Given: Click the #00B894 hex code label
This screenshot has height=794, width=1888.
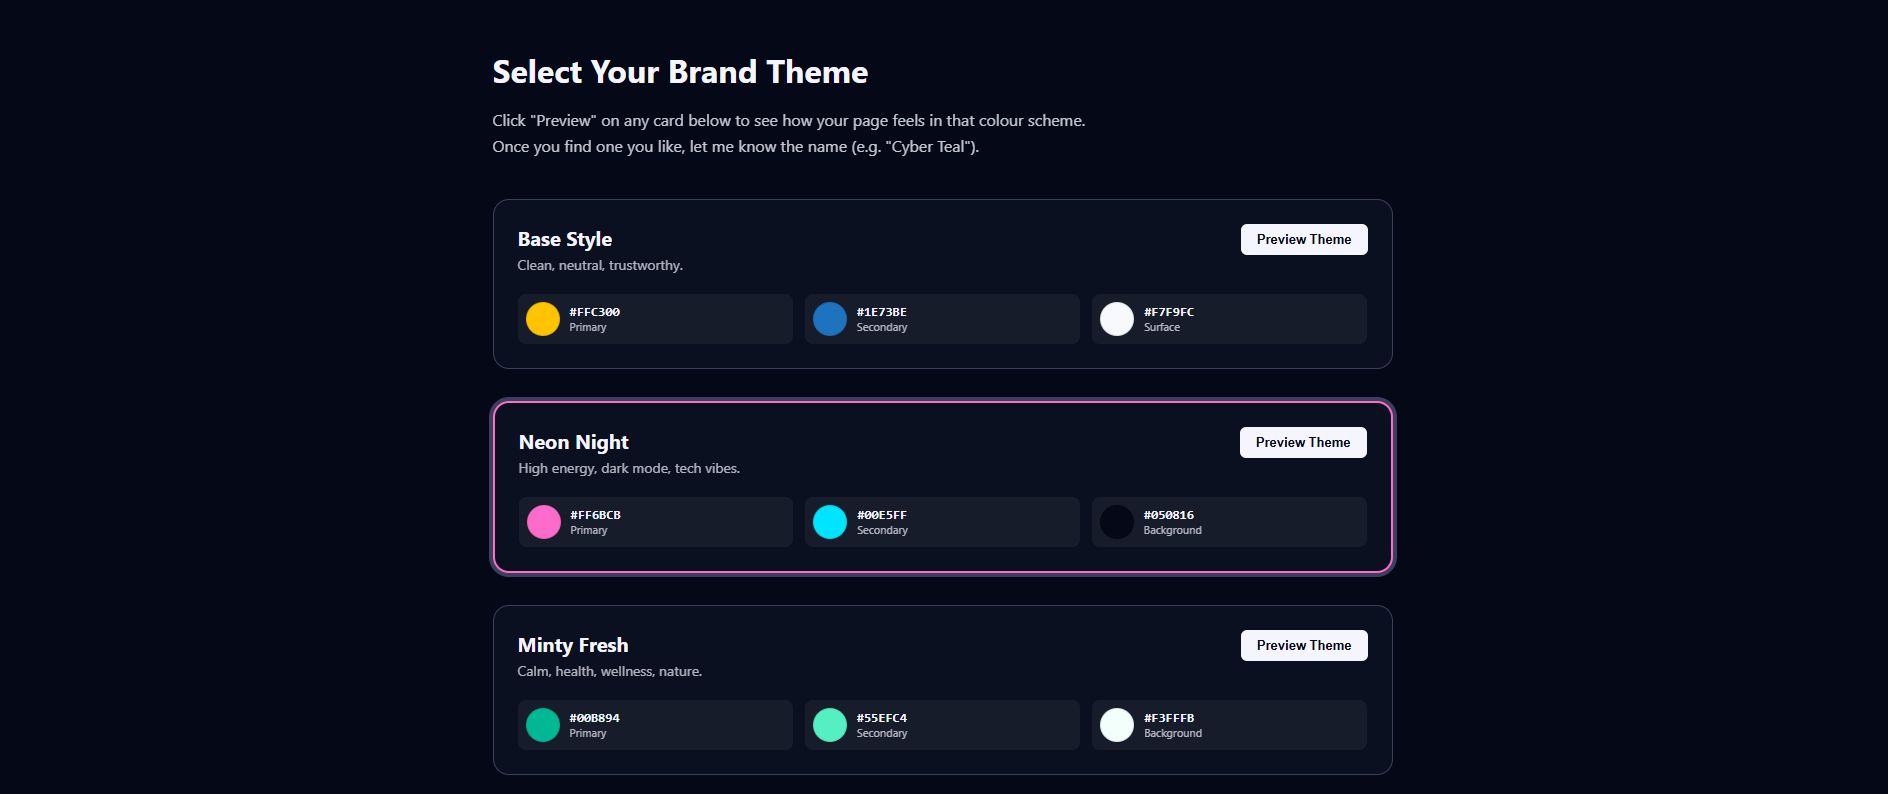Looking at the screenshot, I should (594, 717).
